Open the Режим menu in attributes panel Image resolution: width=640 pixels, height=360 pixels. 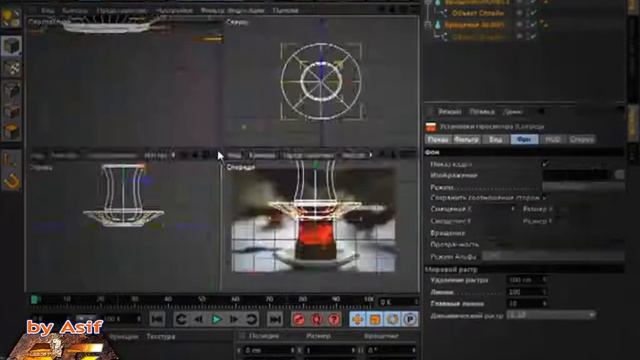[x=449, y=111]
